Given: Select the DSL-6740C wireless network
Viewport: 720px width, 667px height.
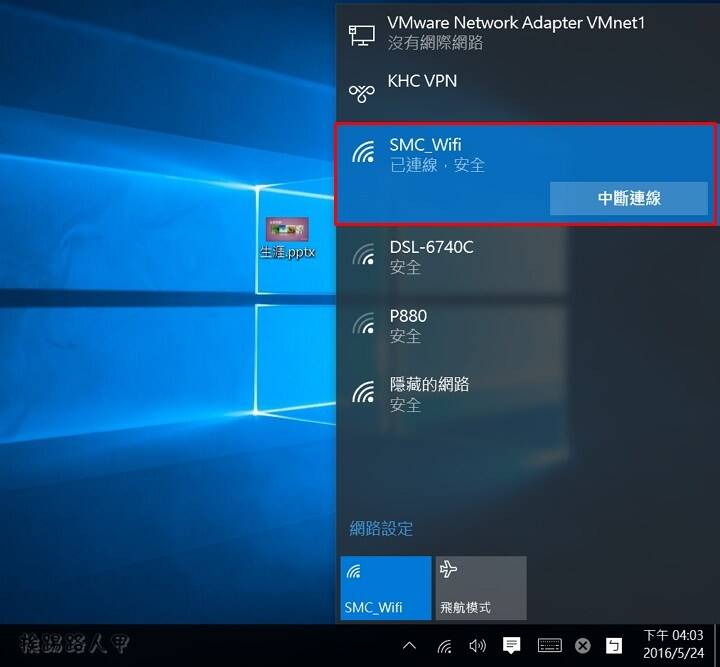Looking at the screenshot, I should pyautogui.click(x=527, y=257).
